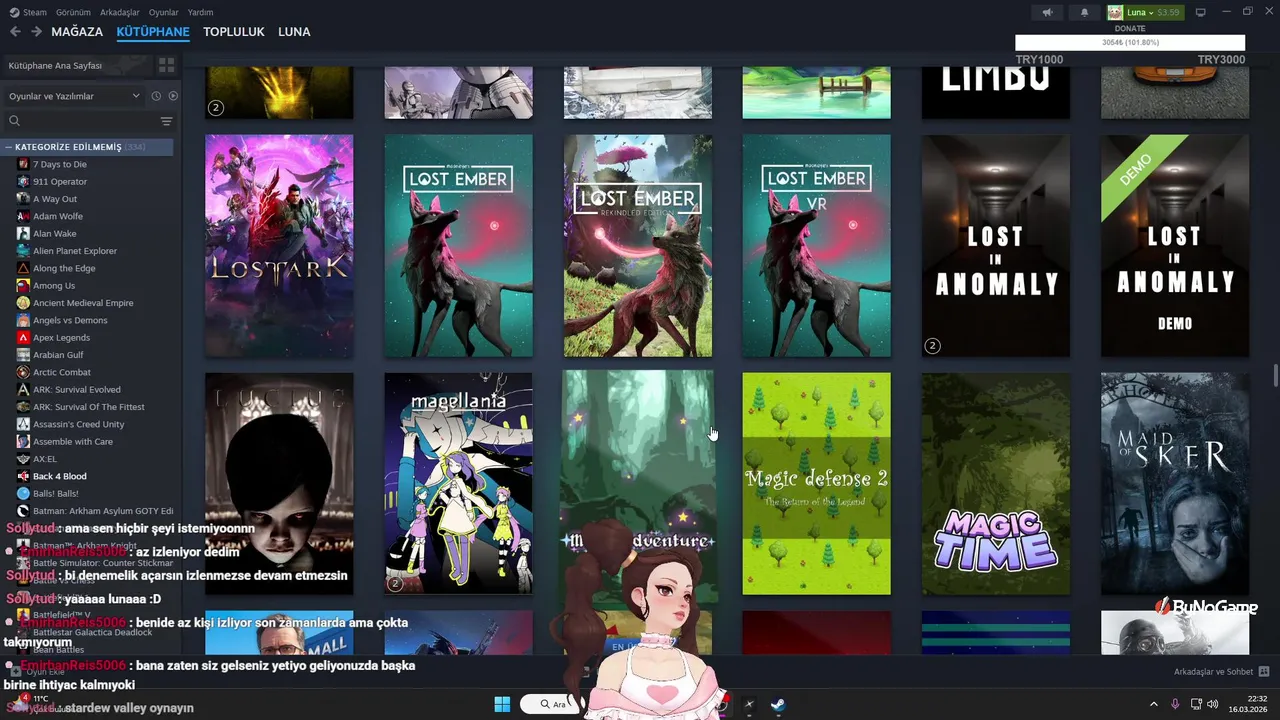Select ARK: Survival Evolved in list
The image size is (1280, 720).
pos(77,389)
